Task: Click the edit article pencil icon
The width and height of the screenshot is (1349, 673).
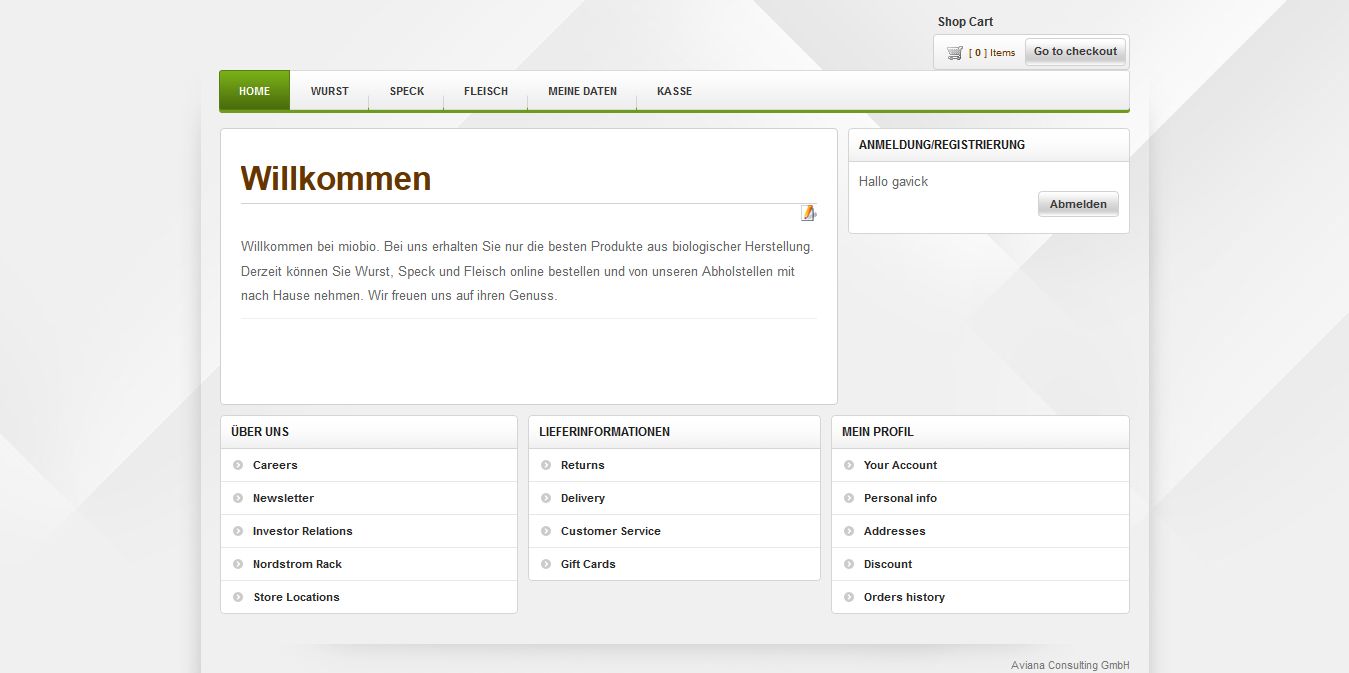Action: click(x=808, y=213)
